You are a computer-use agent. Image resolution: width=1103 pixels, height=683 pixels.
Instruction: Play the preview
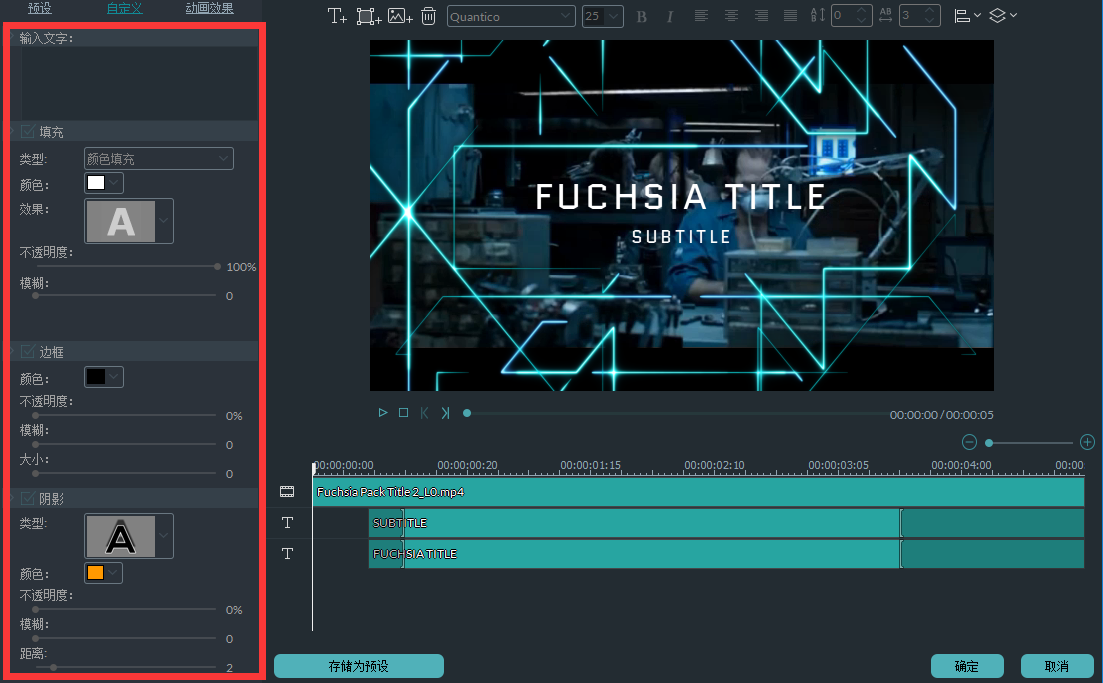point(383,413)
